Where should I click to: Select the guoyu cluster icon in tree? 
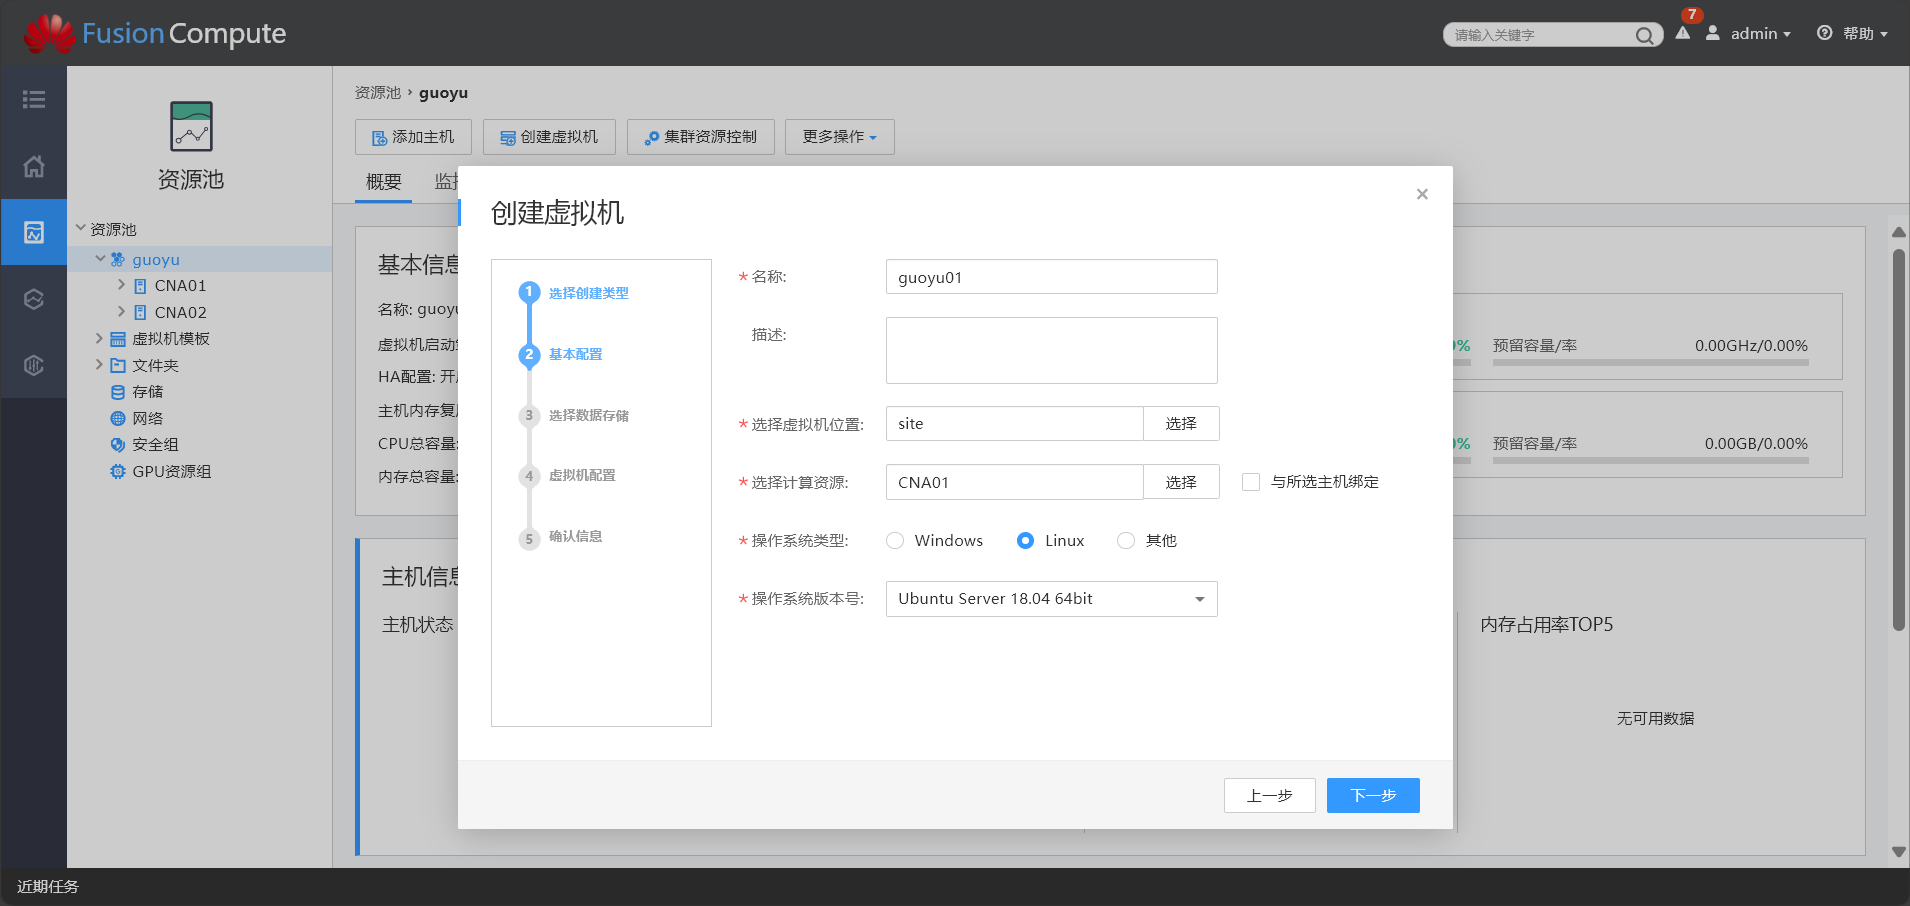coord(118,259)
